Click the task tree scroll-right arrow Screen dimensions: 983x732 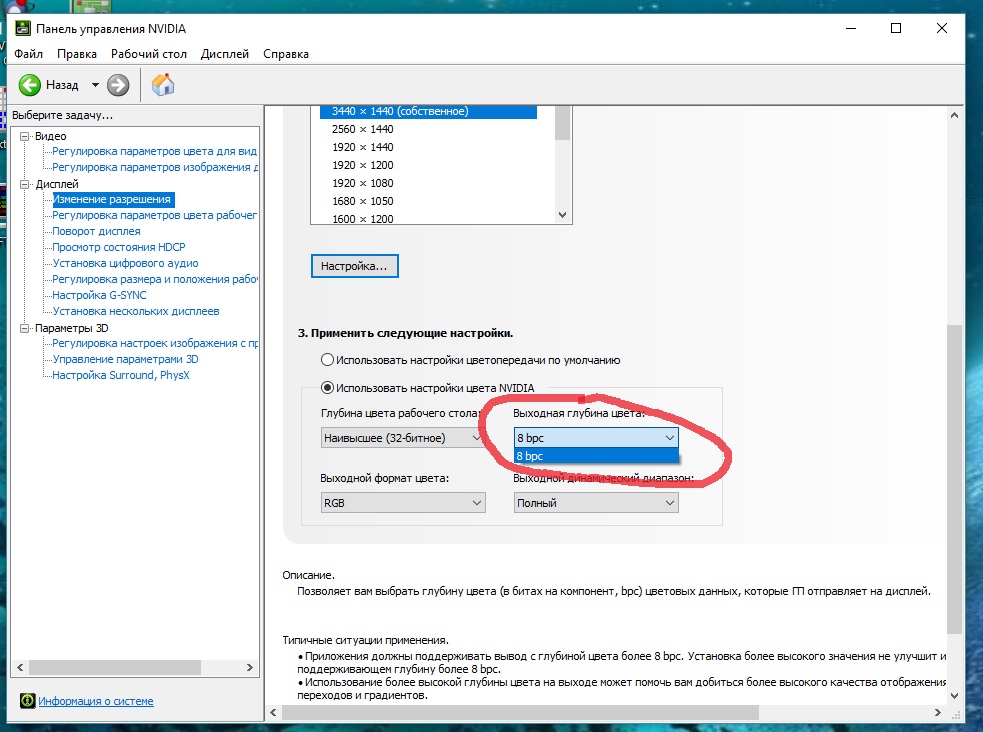click(250, 667)
